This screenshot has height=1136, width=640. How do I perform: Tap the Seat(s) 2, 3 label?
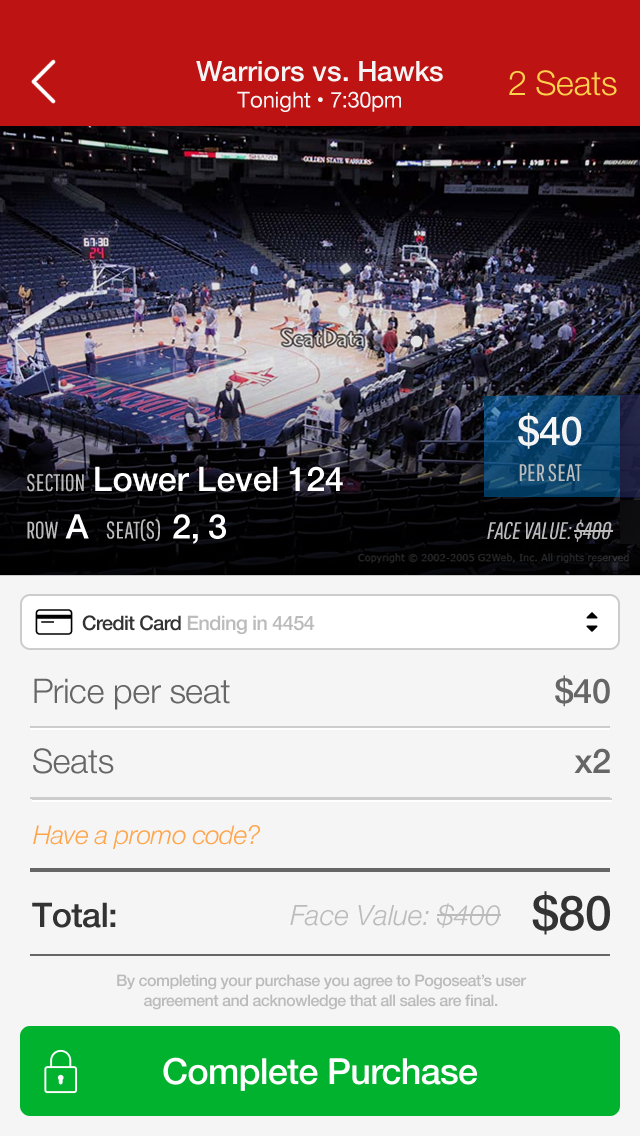click(x=166, y=529)
